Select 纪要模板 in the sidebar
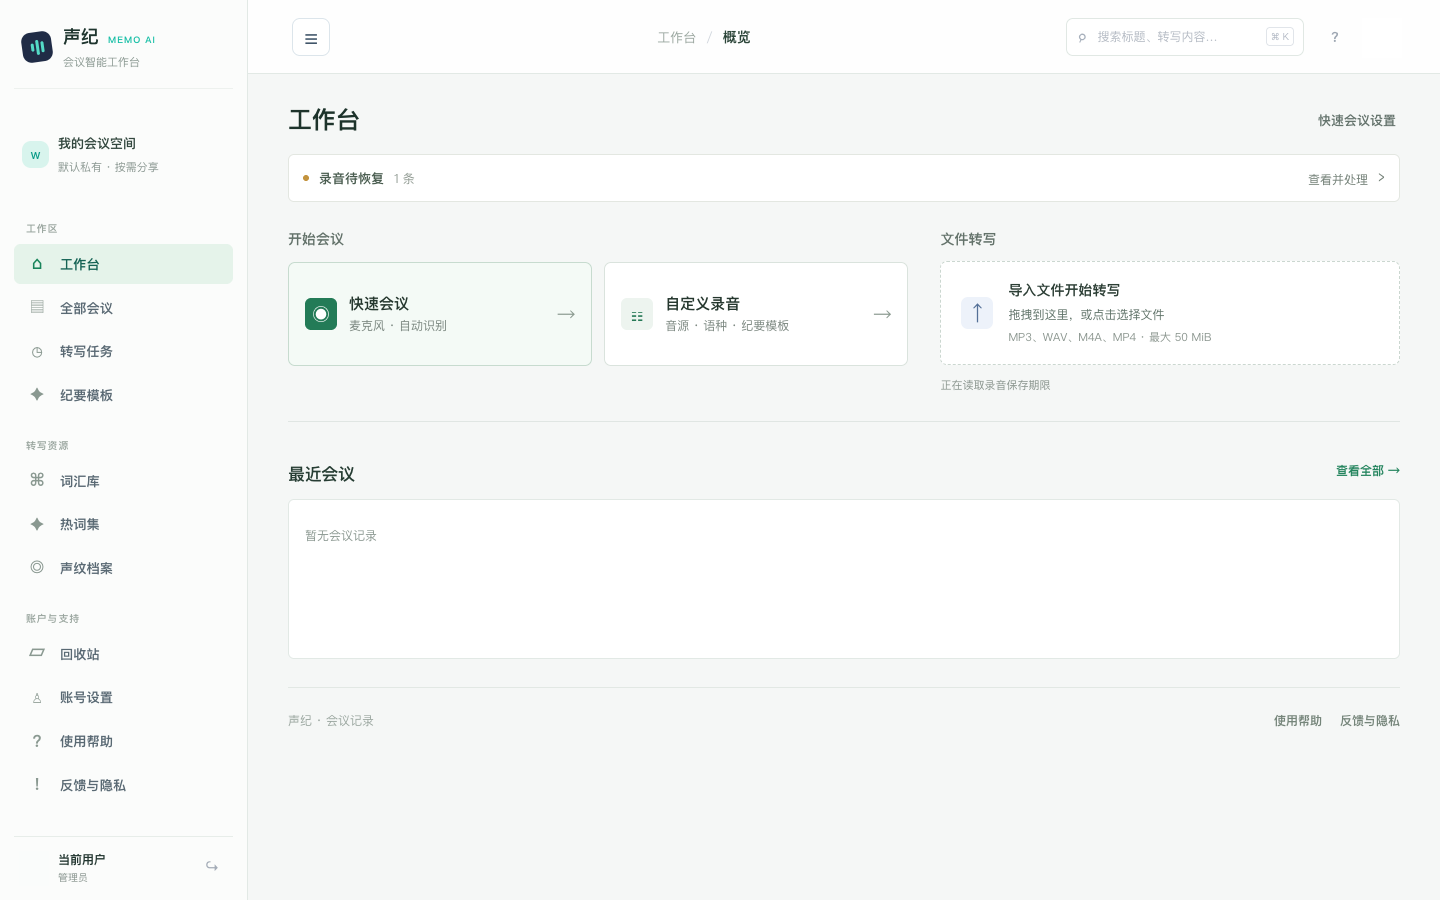 click(123, 395)
